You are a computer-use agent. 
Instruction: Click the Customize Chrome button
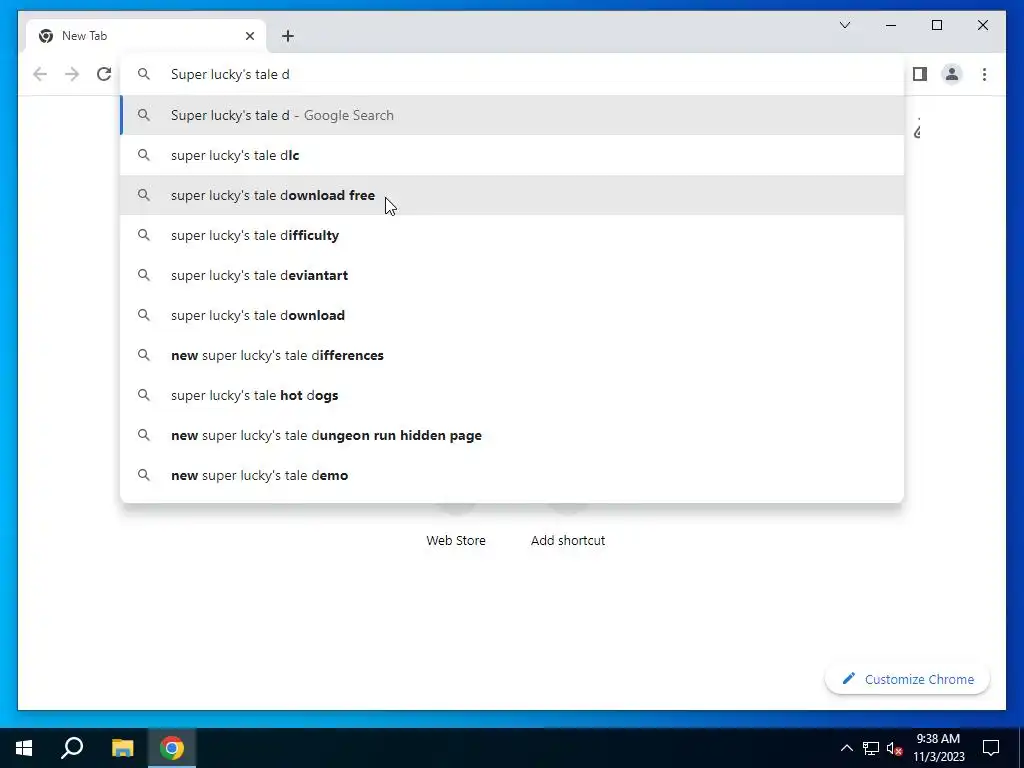tap(907, 679)
